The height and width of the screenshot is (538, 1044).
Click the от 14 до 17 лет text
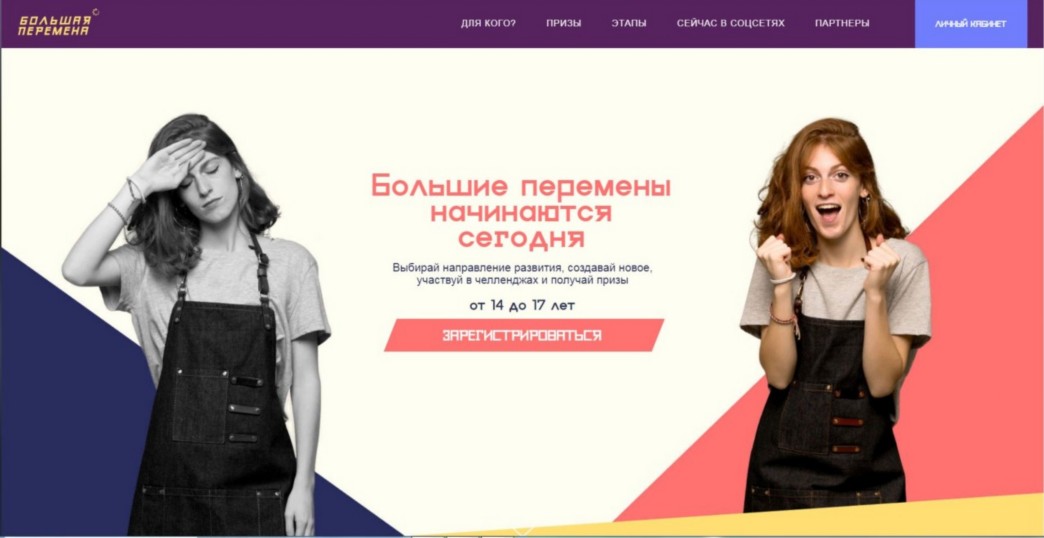point(522,306)
